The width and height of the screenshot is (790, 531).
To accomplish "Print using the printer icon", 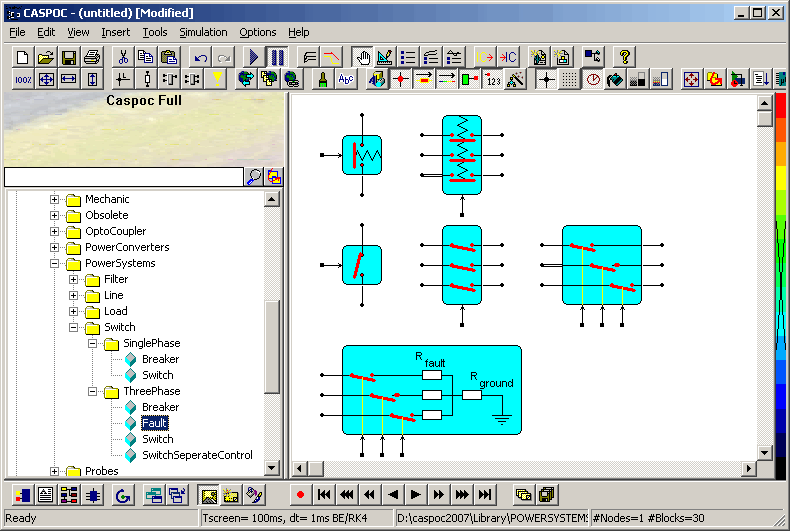I will tap(92, 57).
